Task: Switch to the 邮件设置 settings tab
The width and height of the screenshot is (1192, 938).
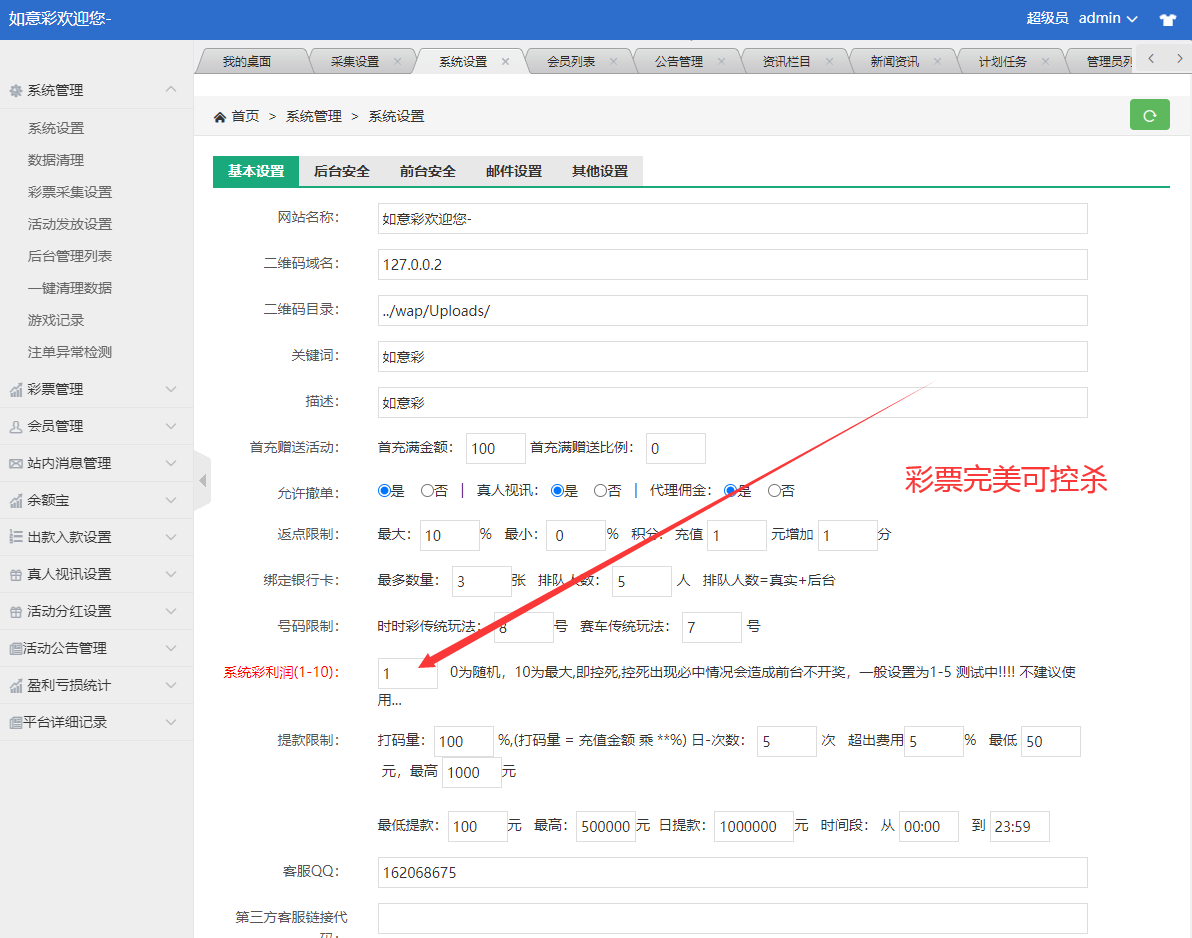Action: 514,171
